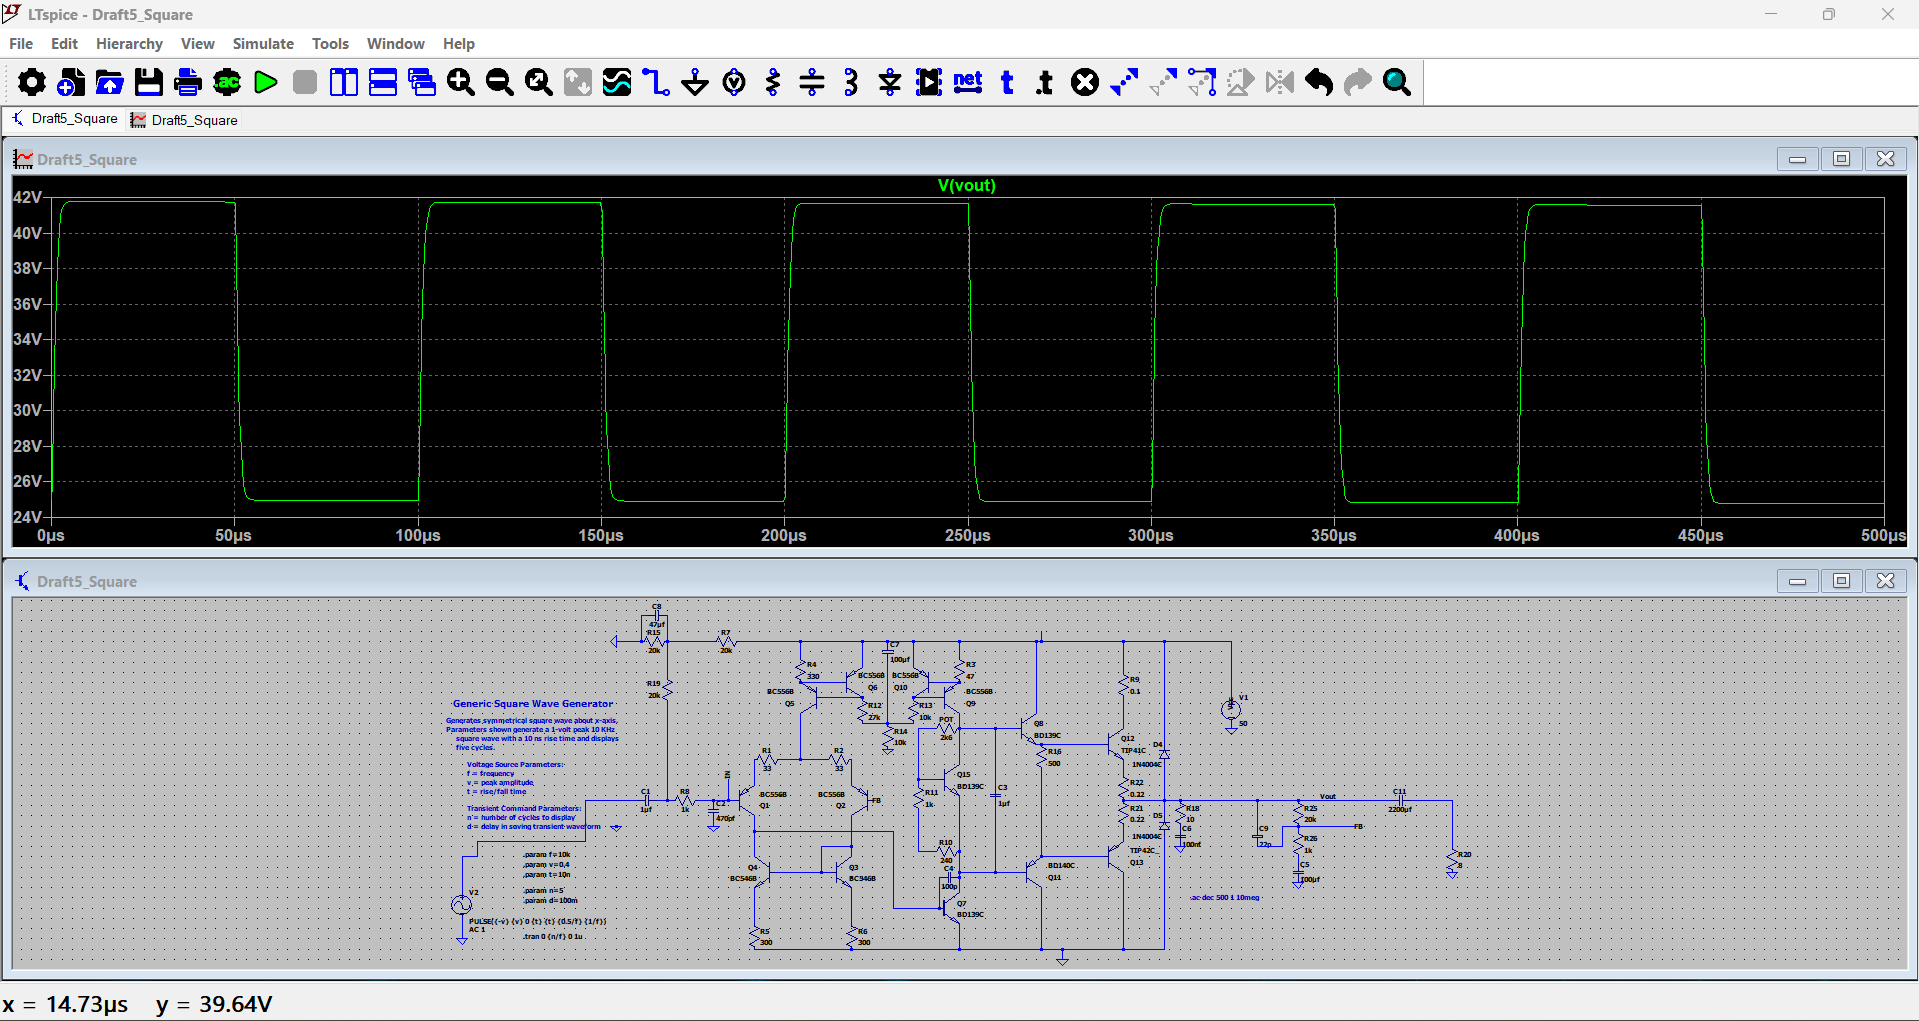Zoom to fit with the toolbar magnifier

539,82
